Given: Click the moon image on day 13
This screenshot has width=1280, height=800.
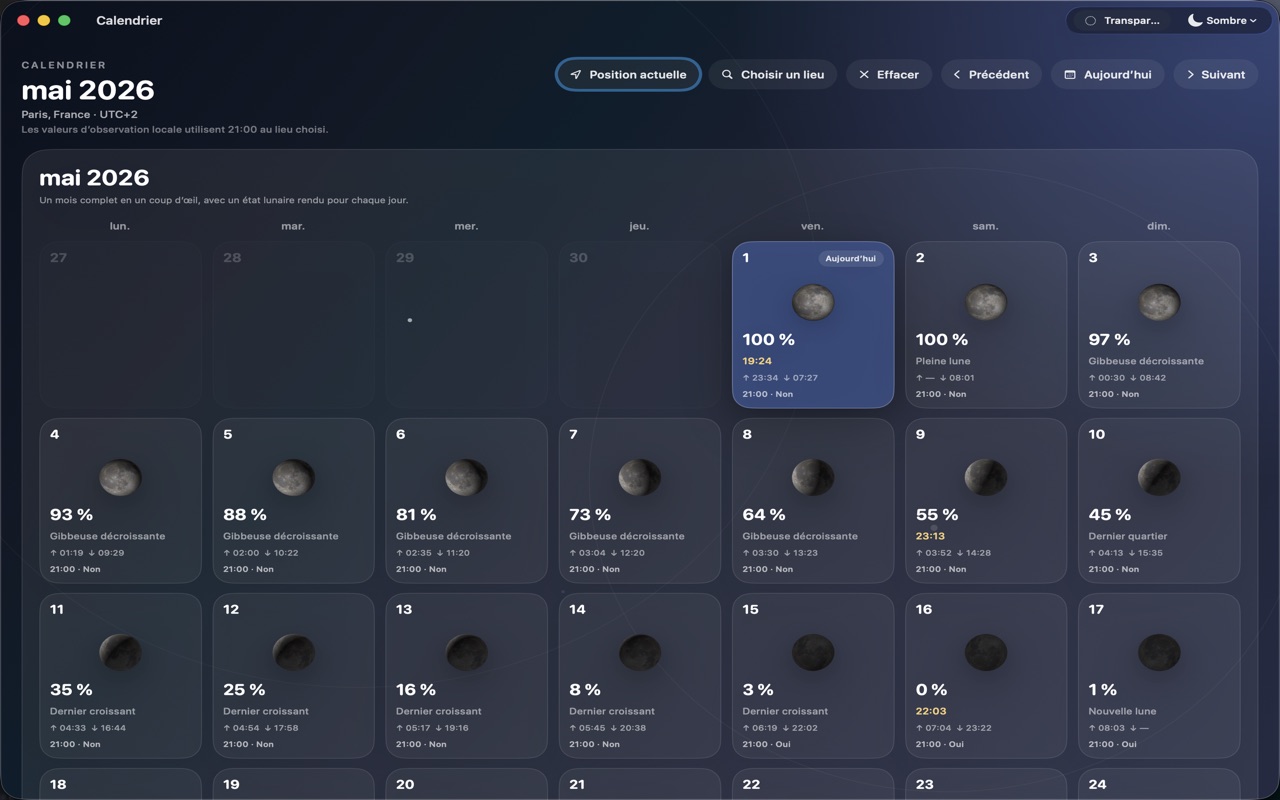Looking at the screenshot, I should point(466,652).
